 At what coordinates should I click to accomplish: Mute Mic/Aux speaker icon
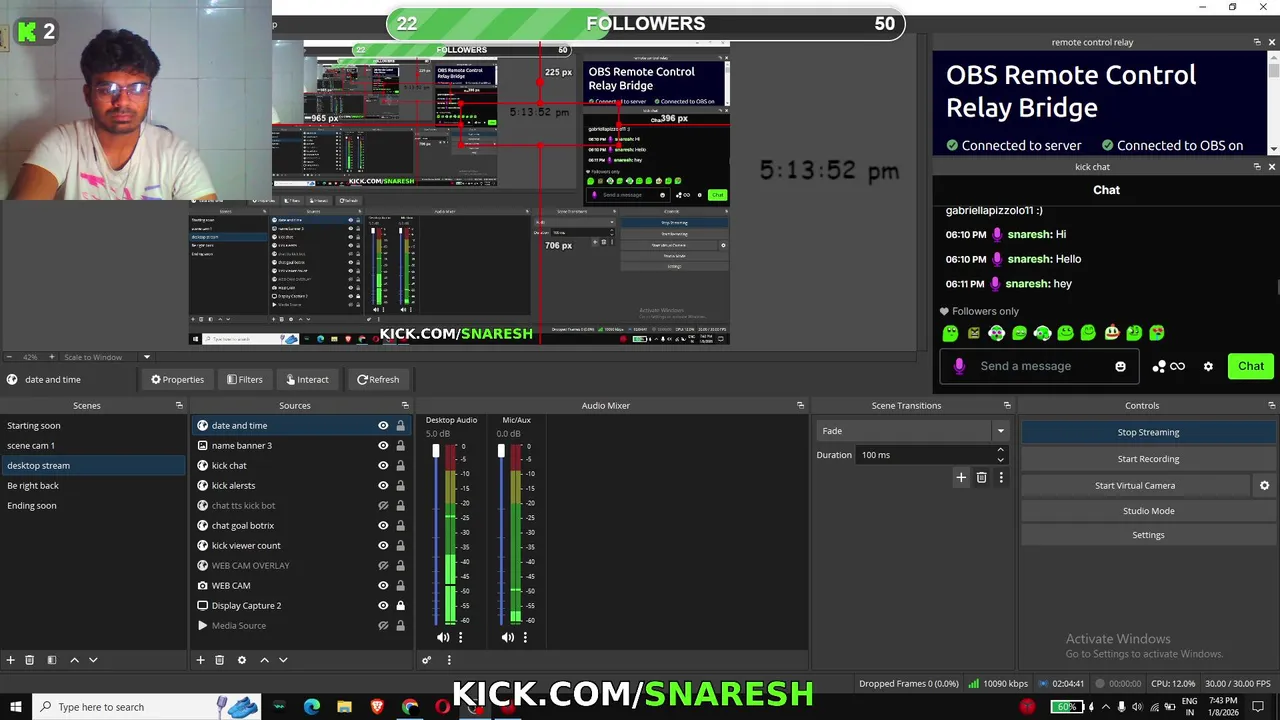508,637
